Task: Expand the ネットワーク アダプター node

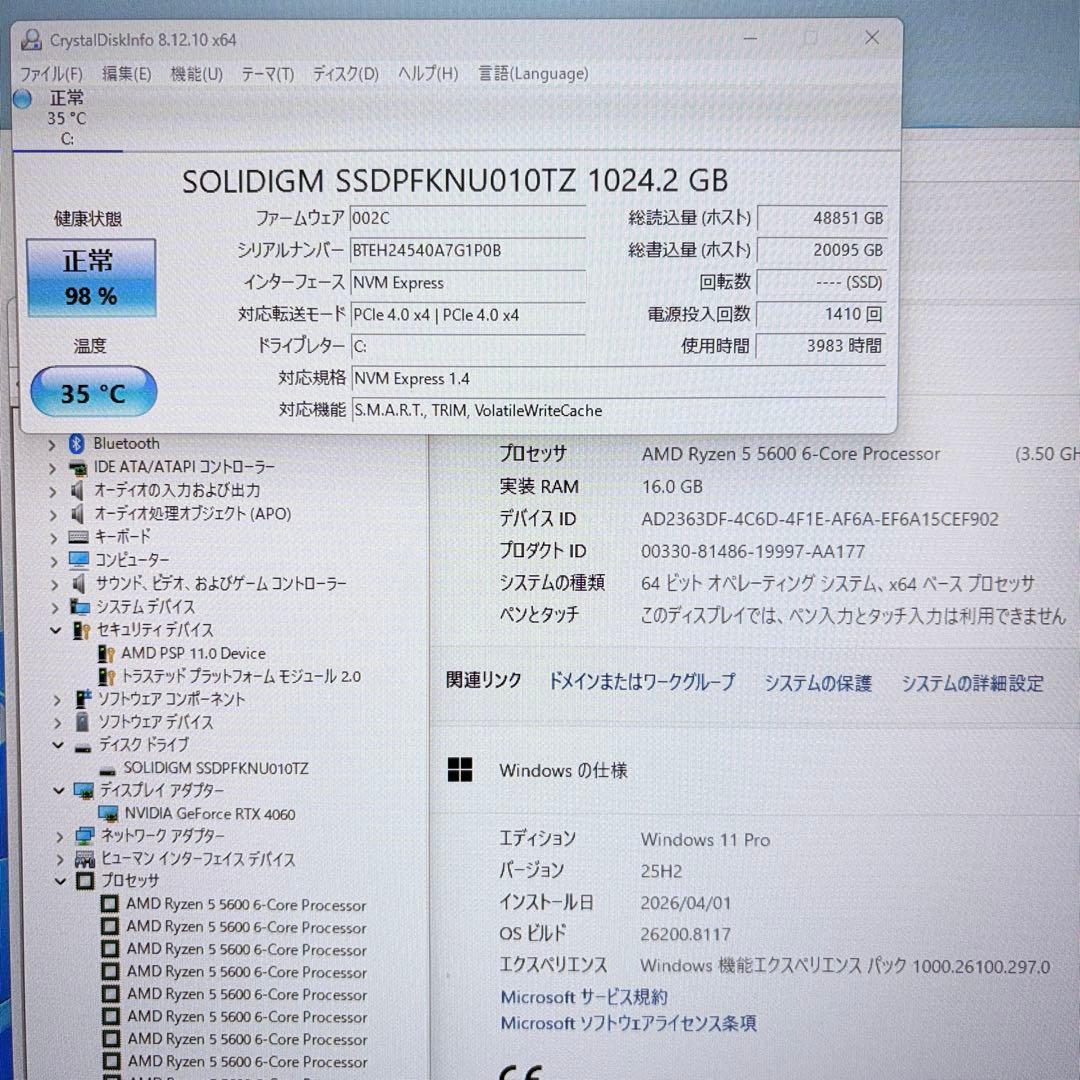Action: coord(60,838)
